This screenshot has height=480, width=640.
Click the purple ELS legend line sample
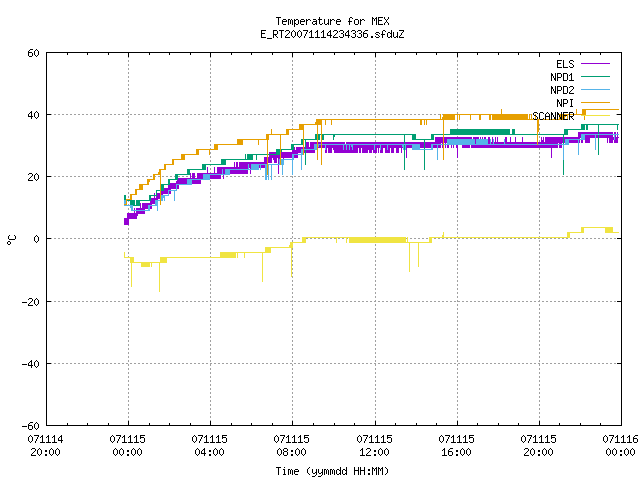tap(595, 64)
